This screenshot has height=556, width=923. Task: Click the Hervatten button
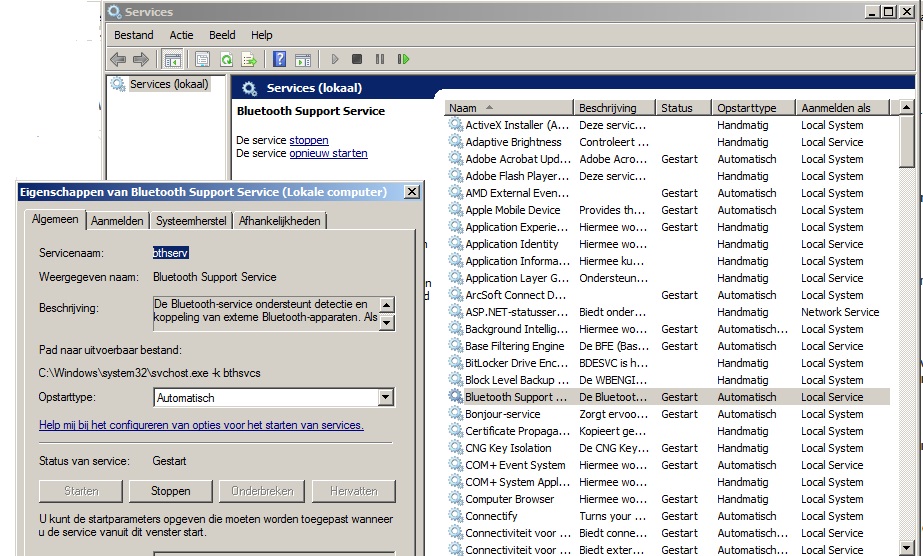pyautogui.click(x=354, y=491)
